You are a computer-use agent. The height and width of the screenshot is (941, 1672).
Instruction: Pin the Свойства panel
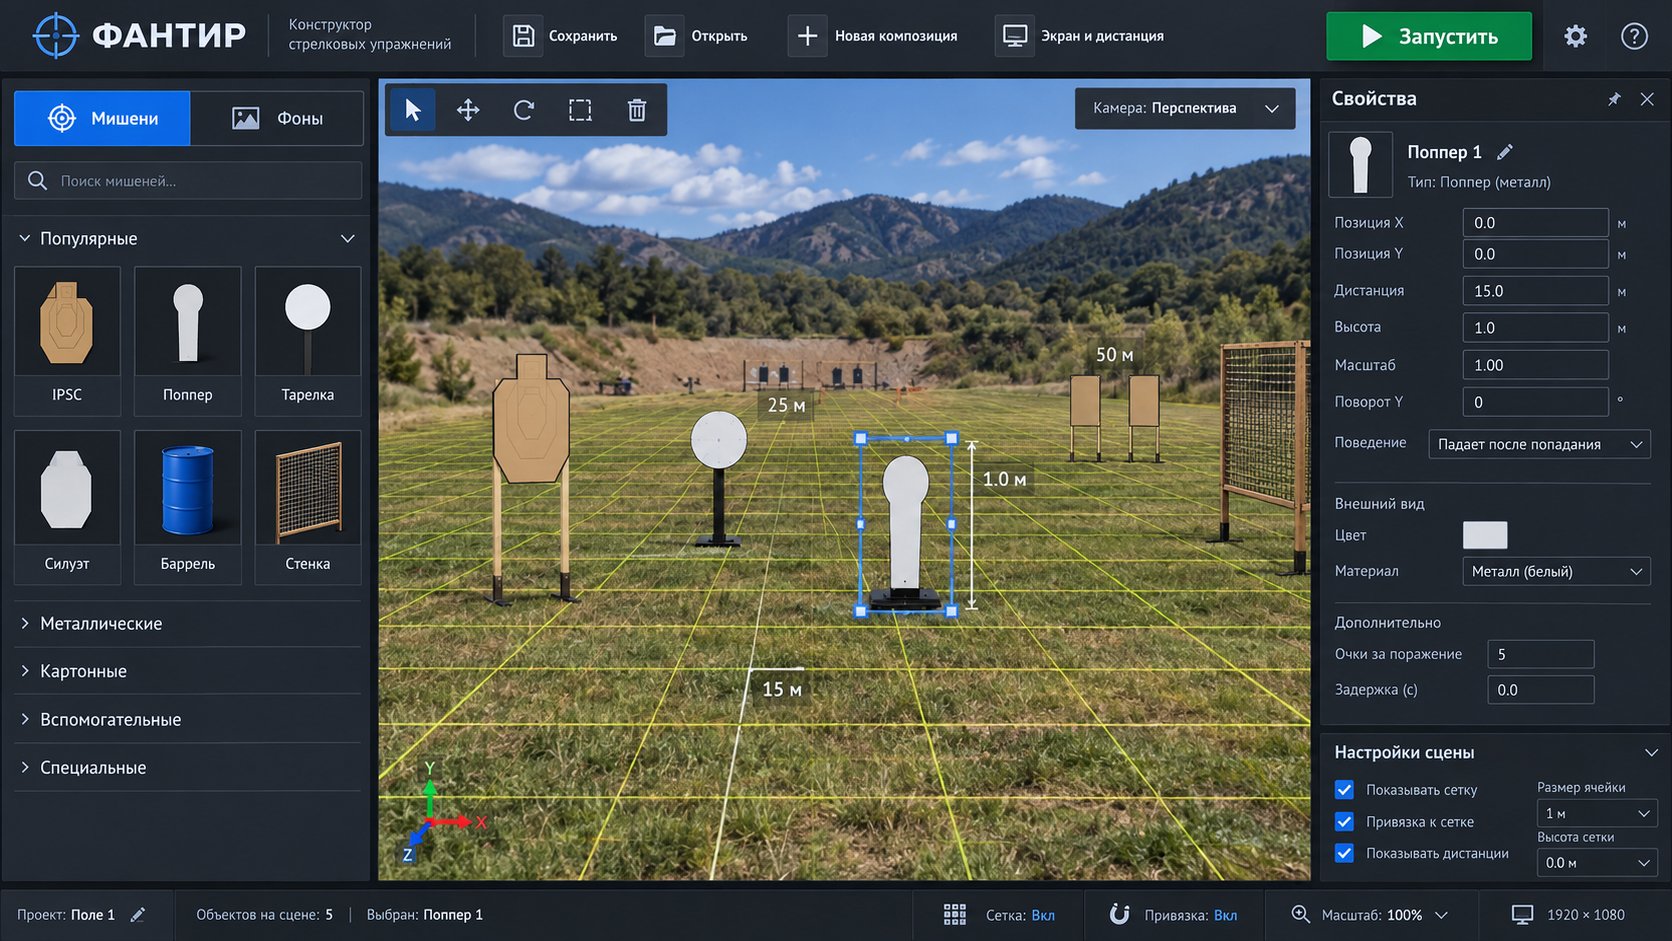click(x=1614, y=99)
